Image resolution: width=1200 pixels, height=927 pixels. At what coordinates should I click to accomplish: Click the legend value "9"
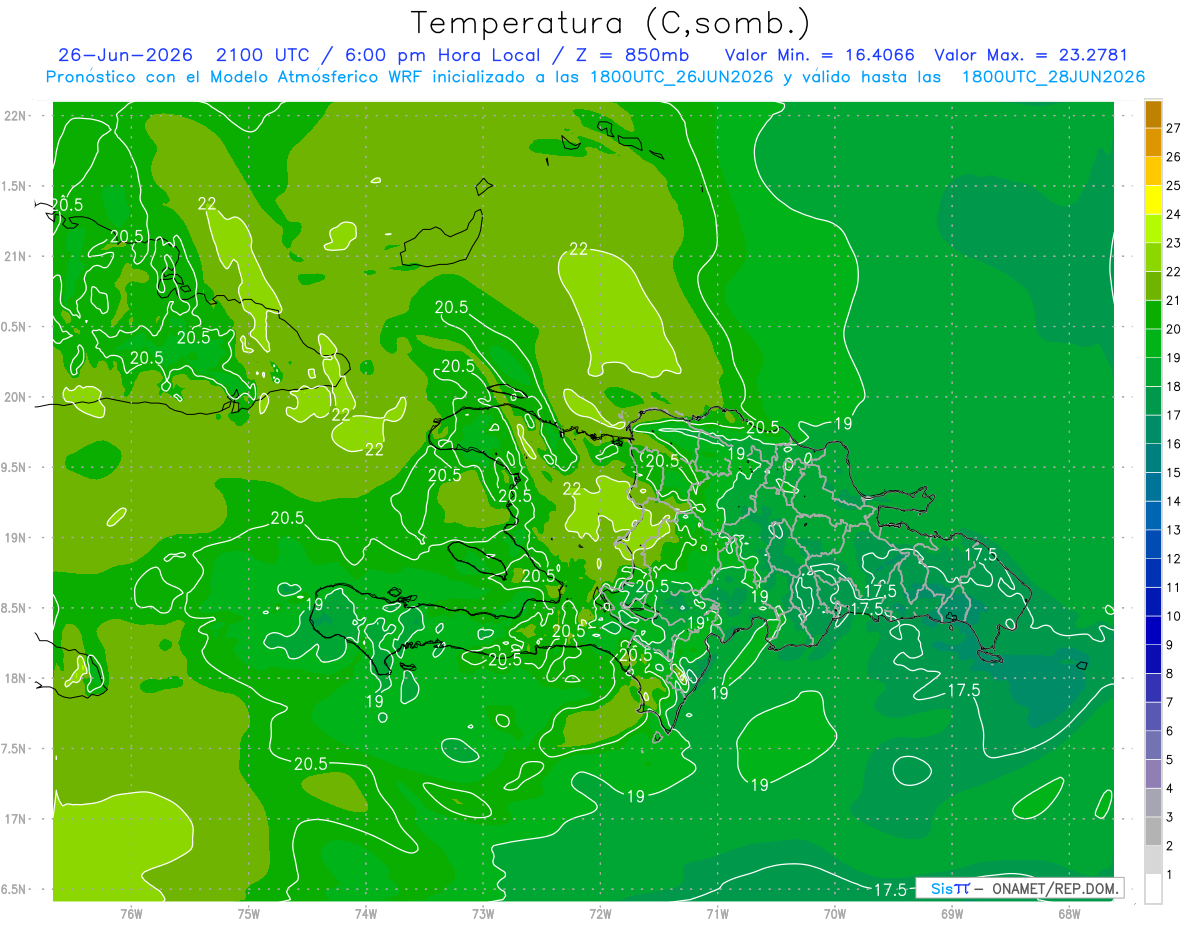point(1170,645)
